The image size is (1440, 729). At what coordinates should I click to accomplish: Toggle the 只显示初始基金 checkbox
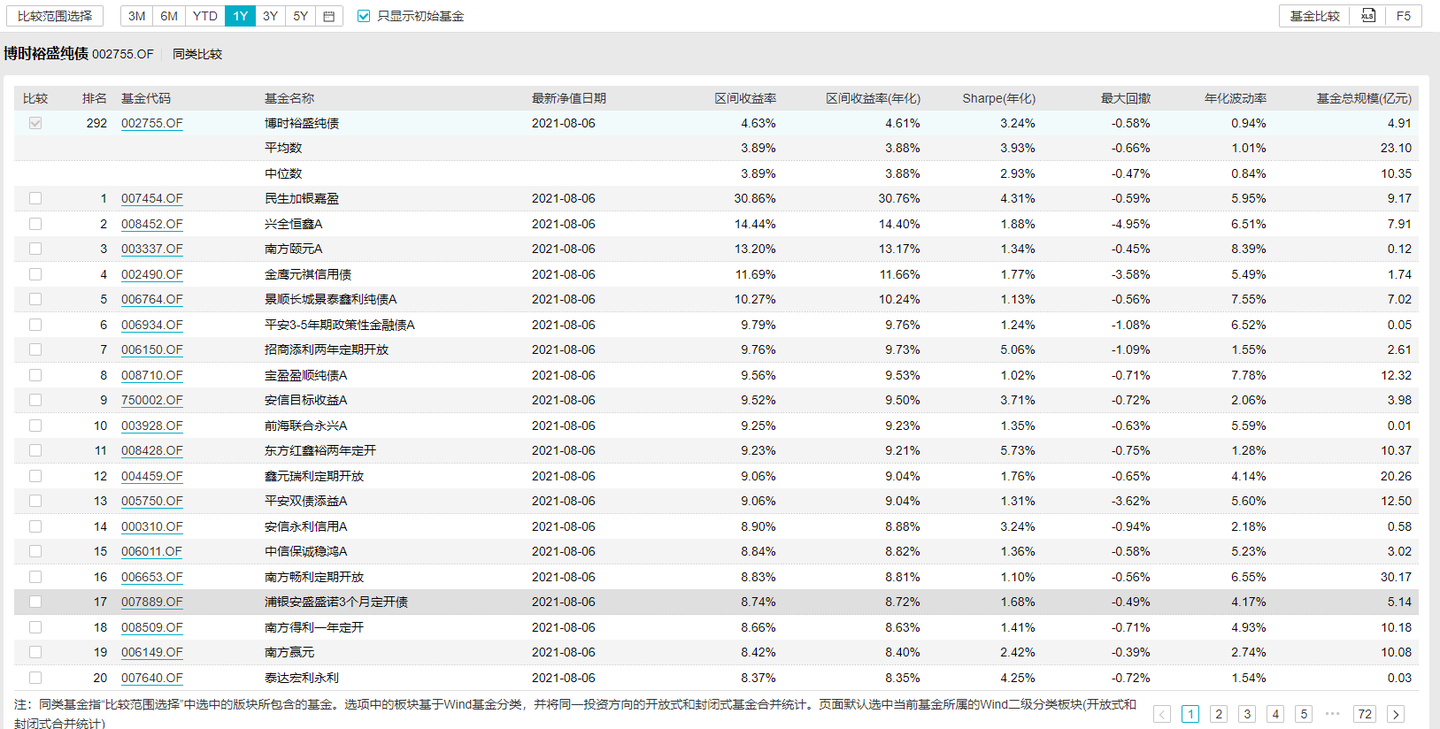coord(364,16)
